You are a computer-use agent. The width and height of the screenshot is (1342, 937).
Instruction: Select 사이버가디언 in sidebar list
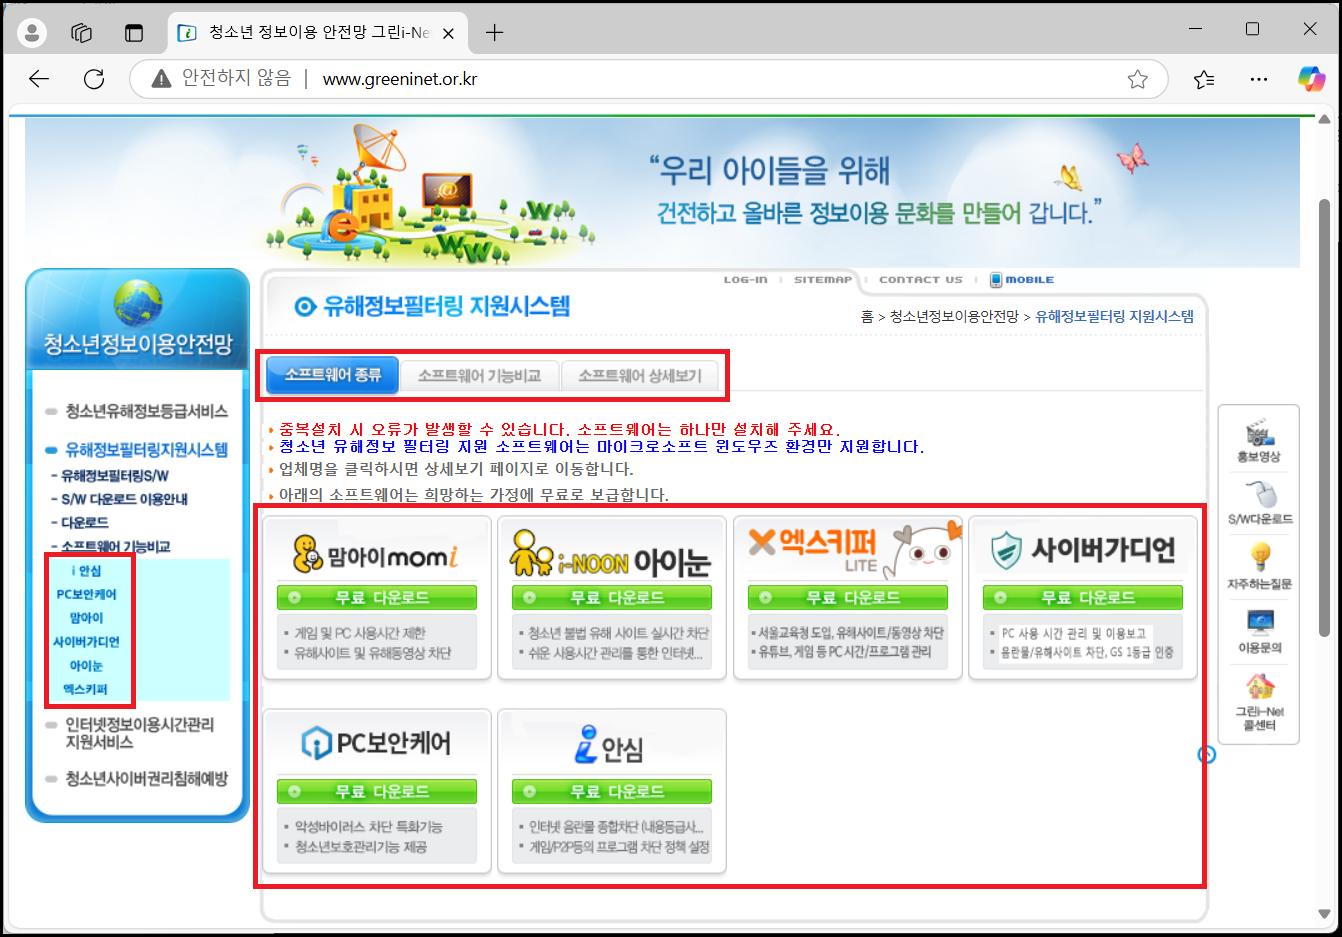pyautogui.click(x=87, y=642)
